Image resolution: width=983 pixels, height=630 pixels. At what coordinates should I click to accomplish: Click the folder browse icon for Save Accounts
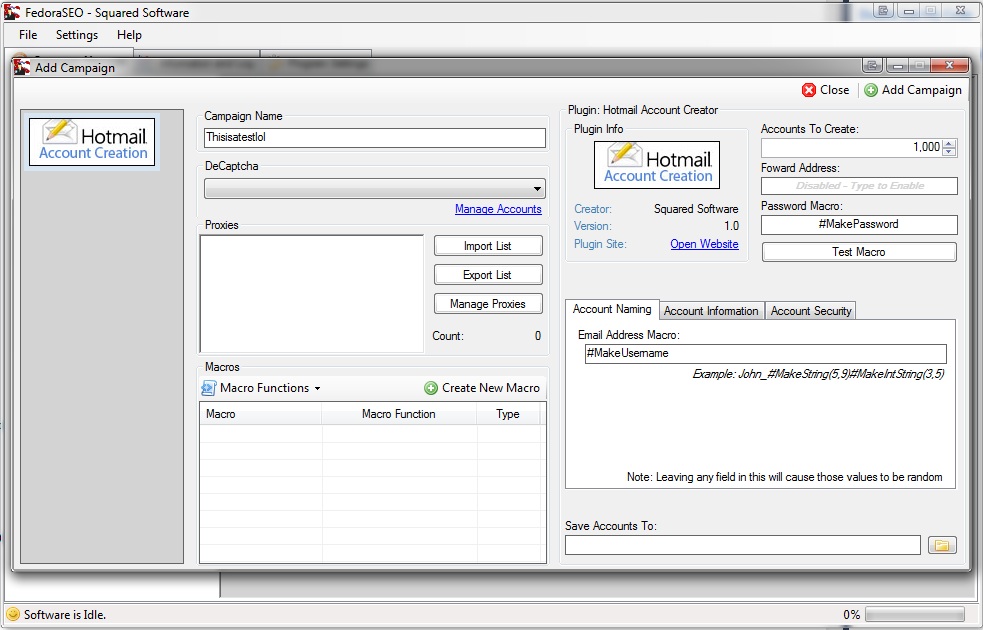942,545
